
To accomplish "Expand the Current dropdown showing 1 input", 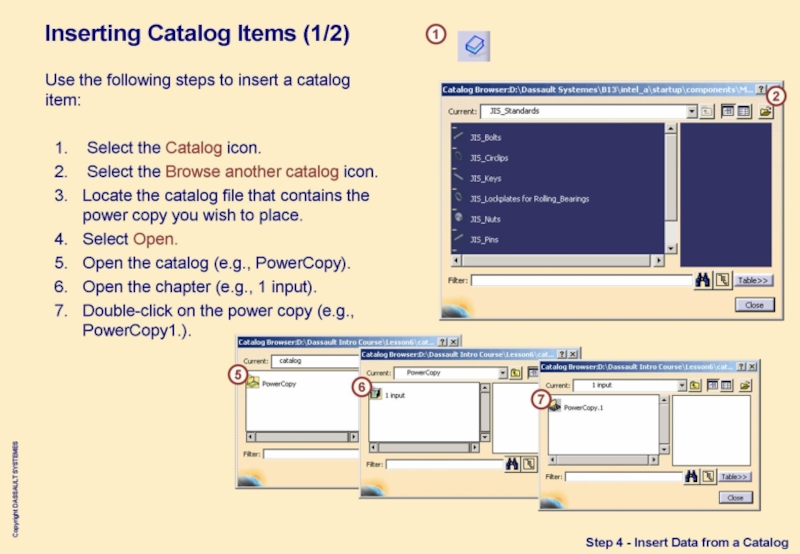I will [680, 385].
